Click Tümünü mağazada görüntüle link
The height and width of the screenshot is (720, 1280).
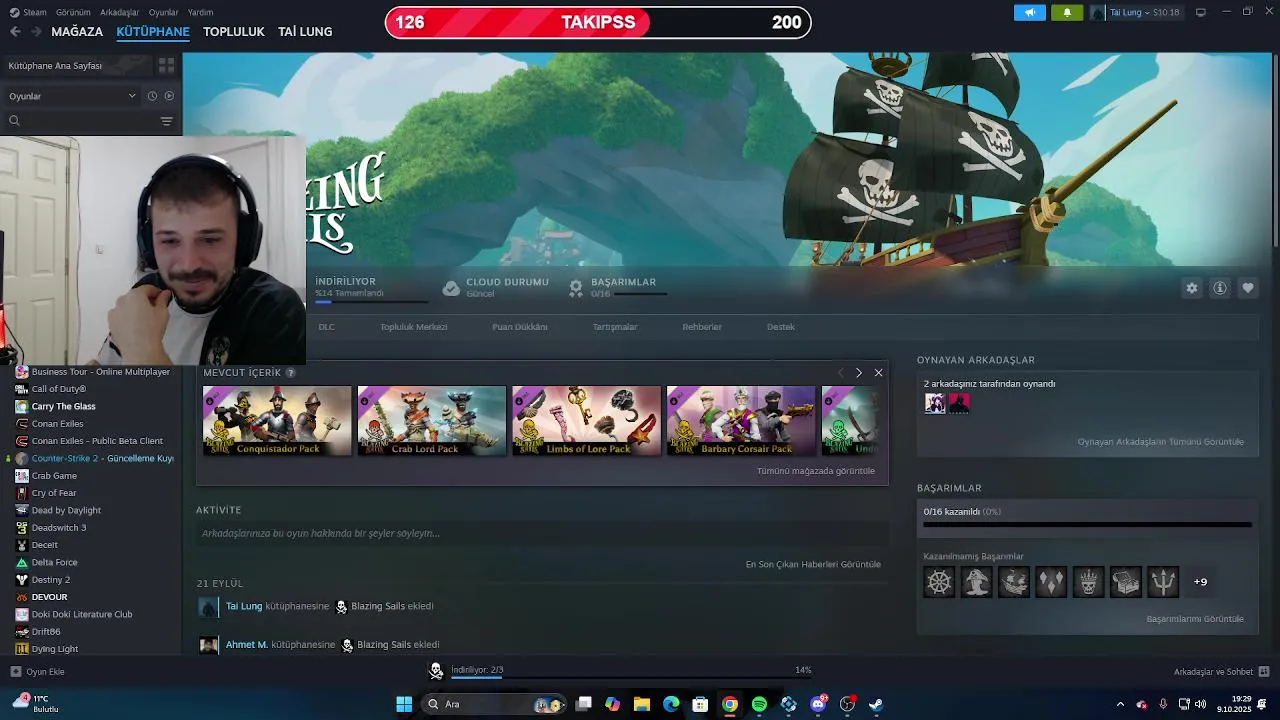(816, 471)
